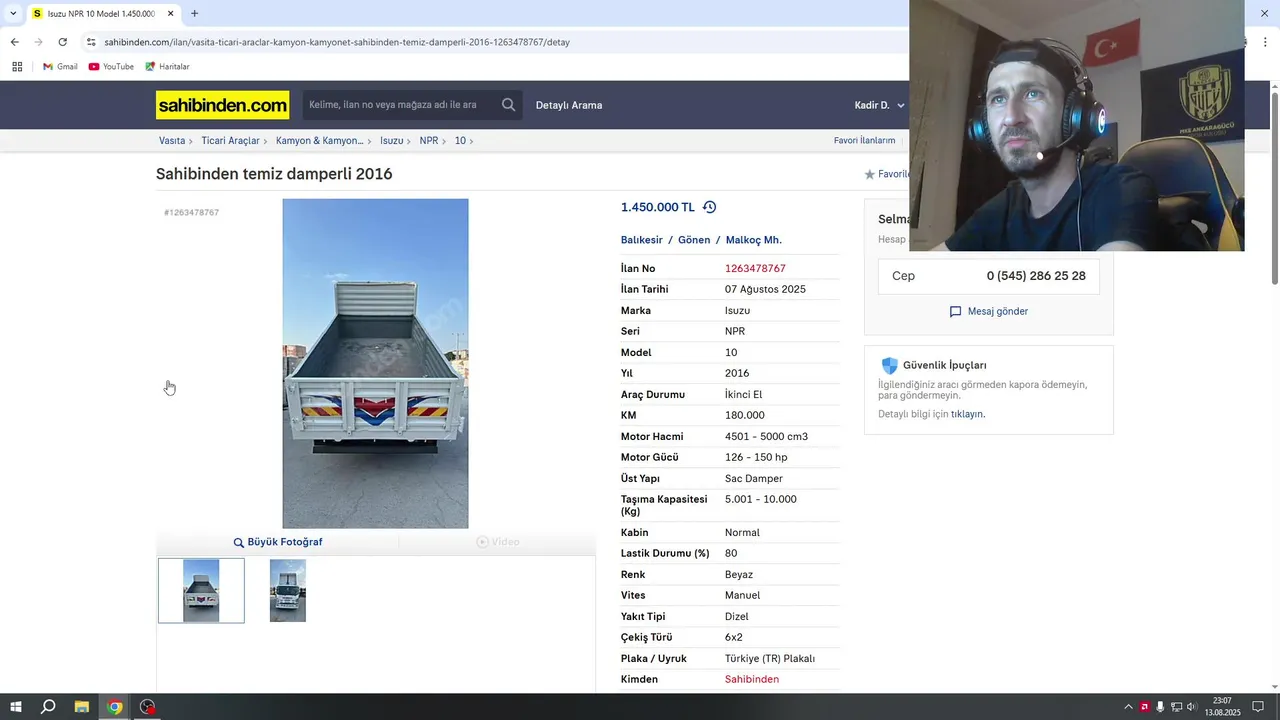Click Gönen district link
The image size is (1280, 720).
[694, 240]
